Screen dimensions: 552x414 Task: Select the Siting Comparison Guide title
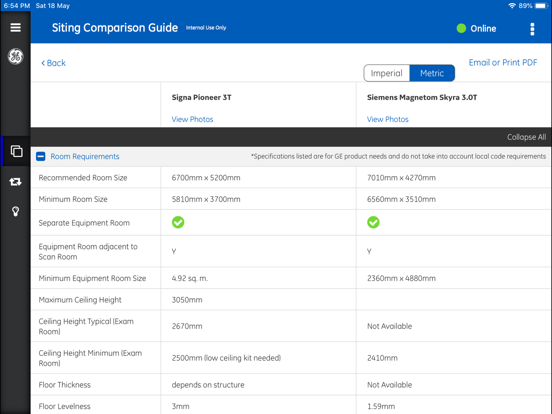coord(115,28)
